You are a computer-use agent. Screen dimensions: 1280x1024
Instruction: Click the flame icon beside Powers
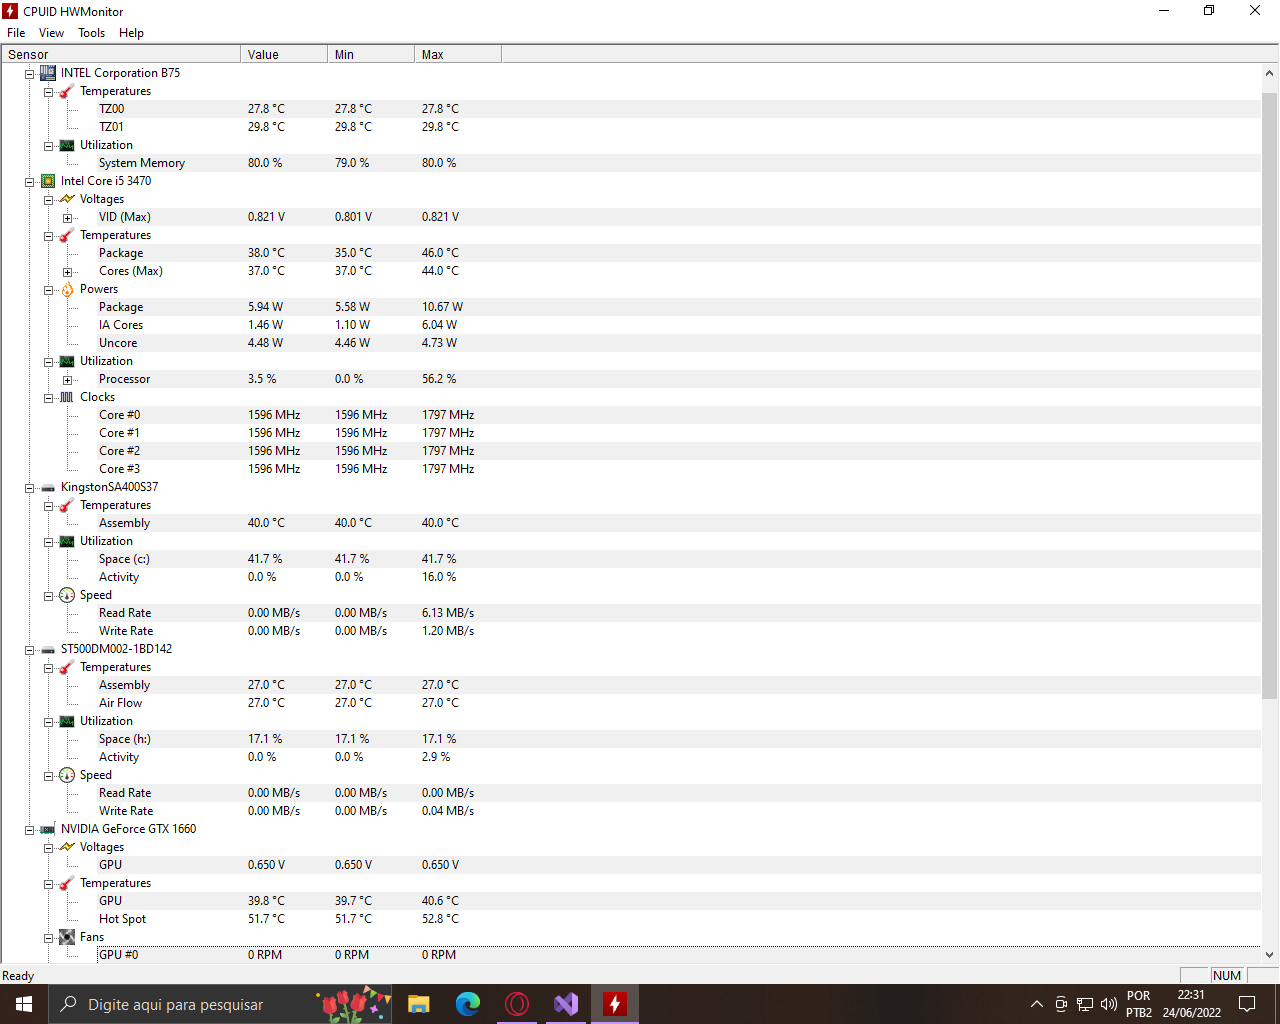67,289
